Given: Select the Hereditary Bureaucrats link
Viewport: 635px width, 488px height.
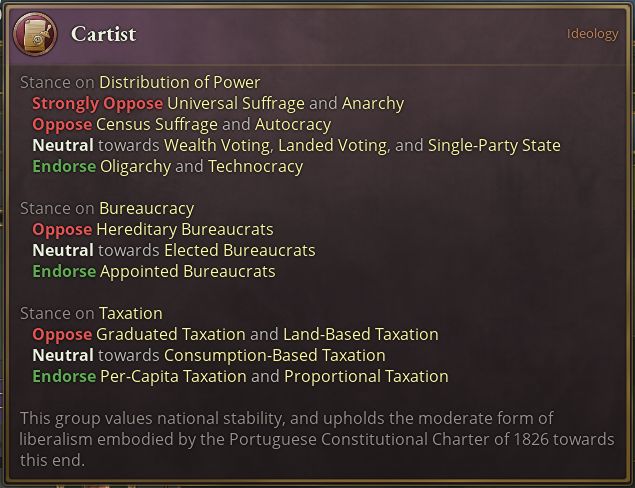Looking at the screenshot, I should (x=171, y=229).
